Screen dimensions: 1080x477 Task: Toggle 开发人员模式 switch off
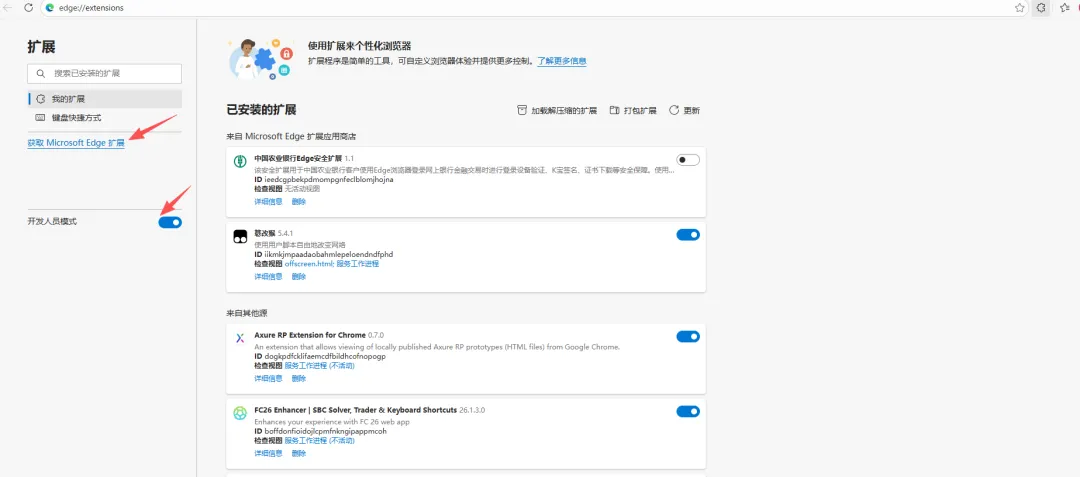[170, 222]
